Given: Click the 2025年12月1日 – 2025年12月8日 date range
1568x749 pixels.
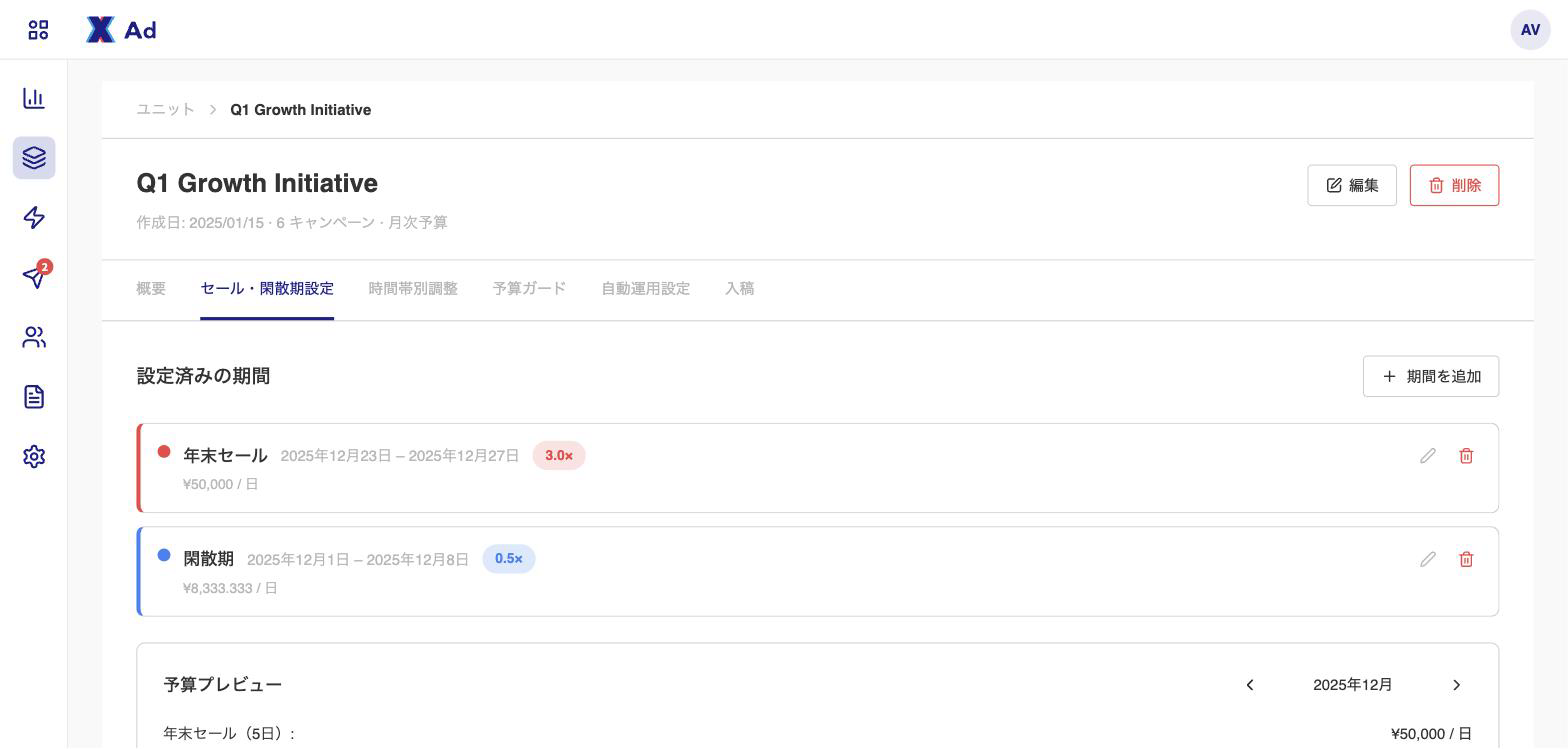Looking at the screenshot, I should pos(358,560).
